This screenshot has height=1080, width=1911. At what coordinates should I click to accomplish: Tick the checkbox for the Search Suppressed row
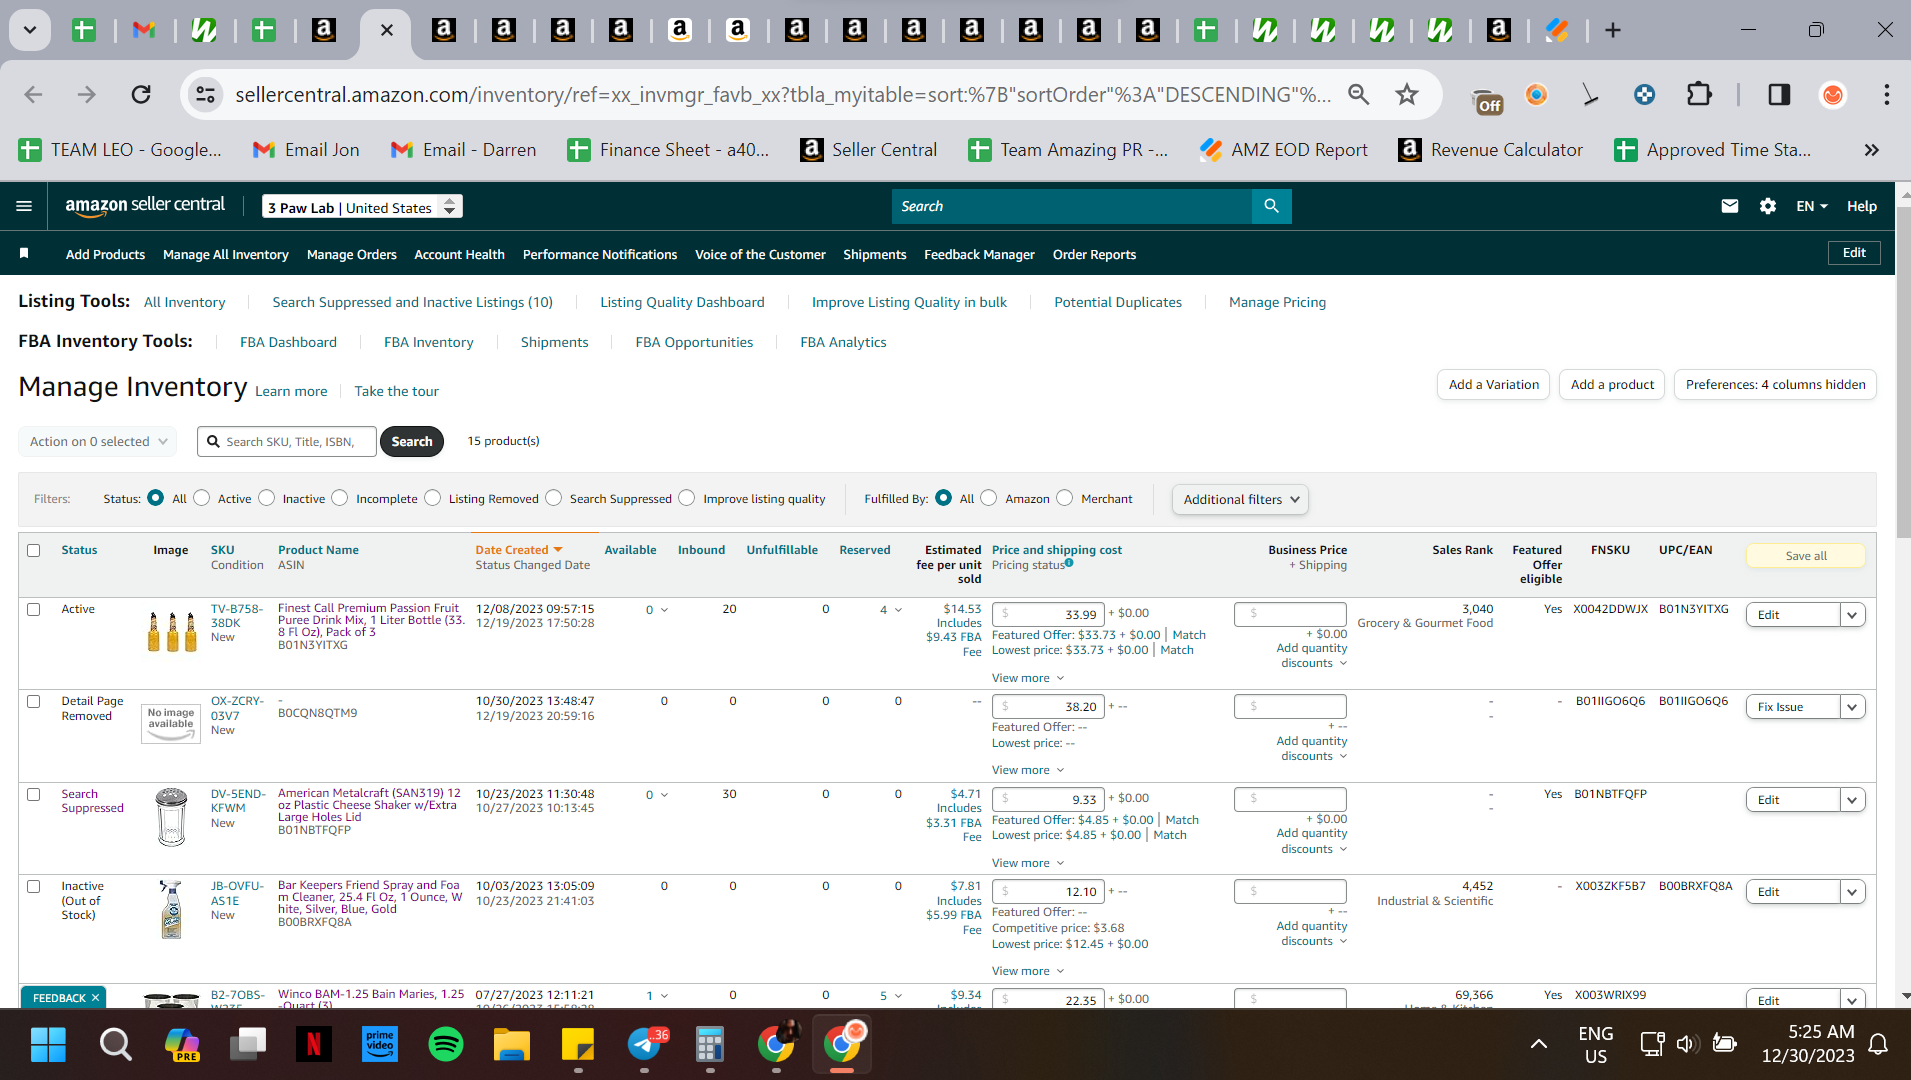pos(34,794)
